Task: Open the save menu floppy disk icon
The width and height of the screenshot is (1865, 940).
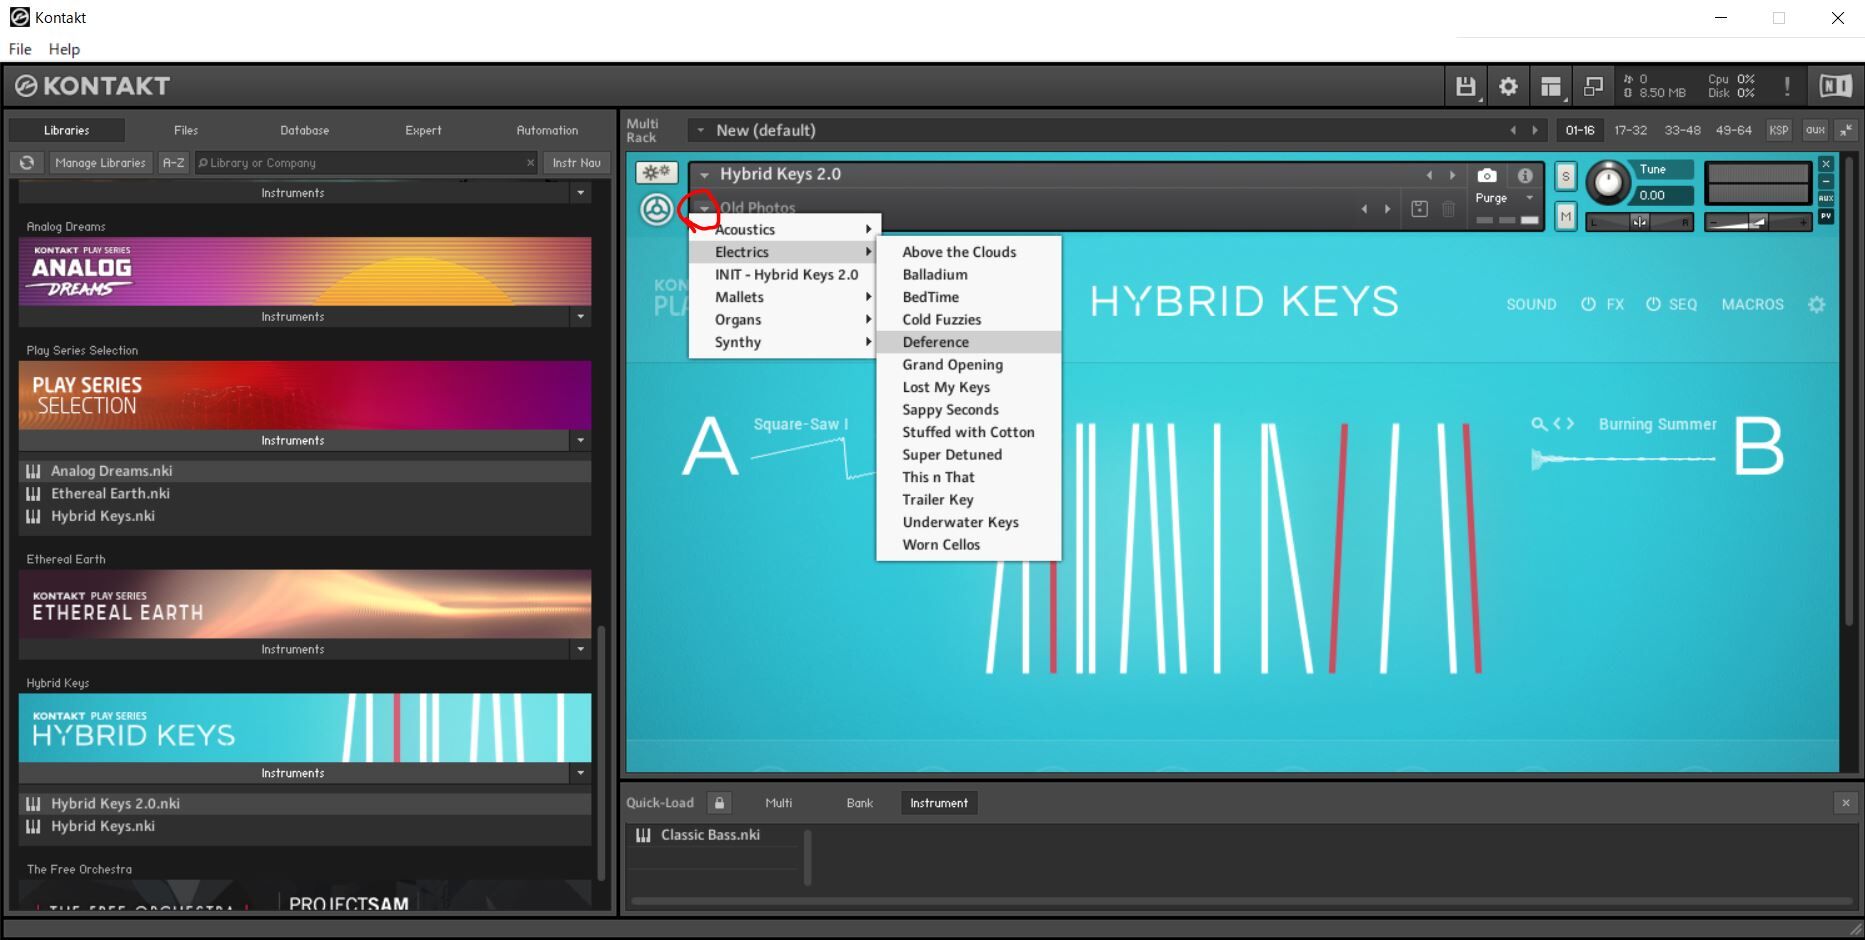Action: point(1466,87)
